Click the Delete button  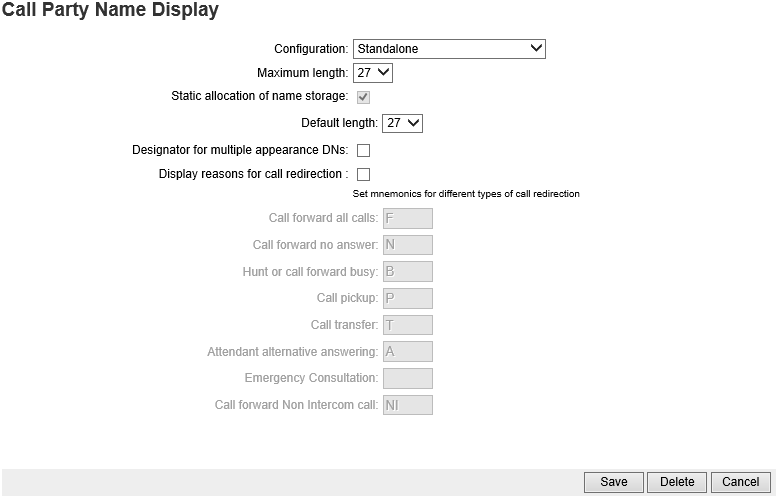coord(677,482)
